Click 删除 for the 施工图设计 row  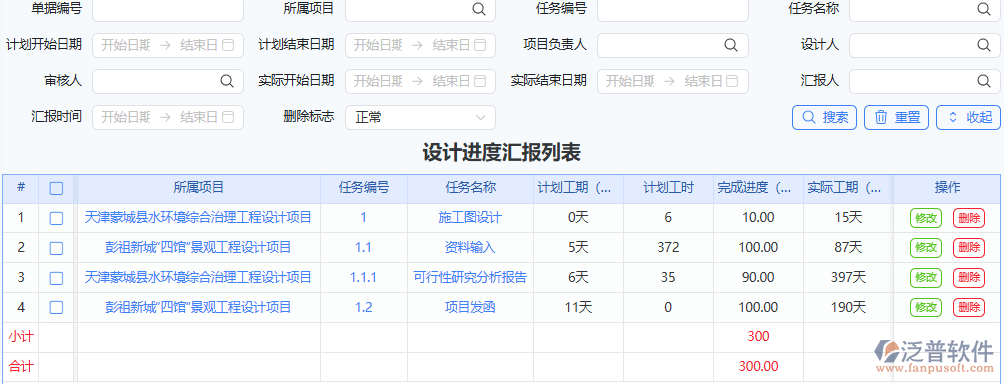pos(969,218)
